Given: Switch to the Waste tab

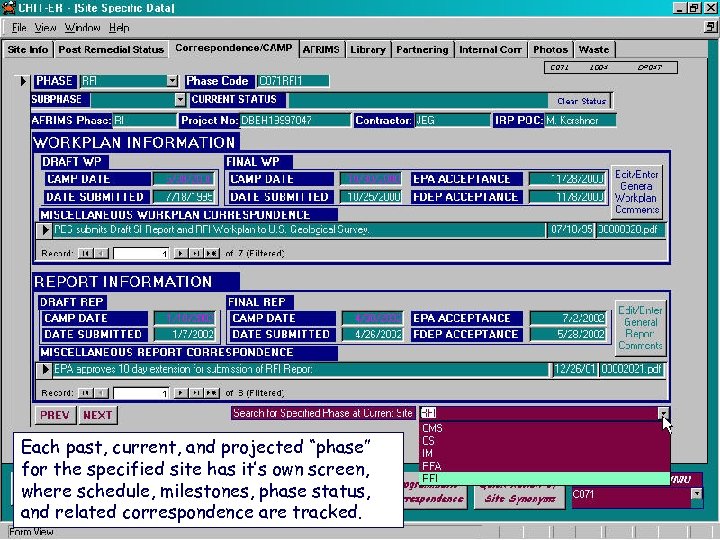Looking at the screenshot, I should [594, 50].
